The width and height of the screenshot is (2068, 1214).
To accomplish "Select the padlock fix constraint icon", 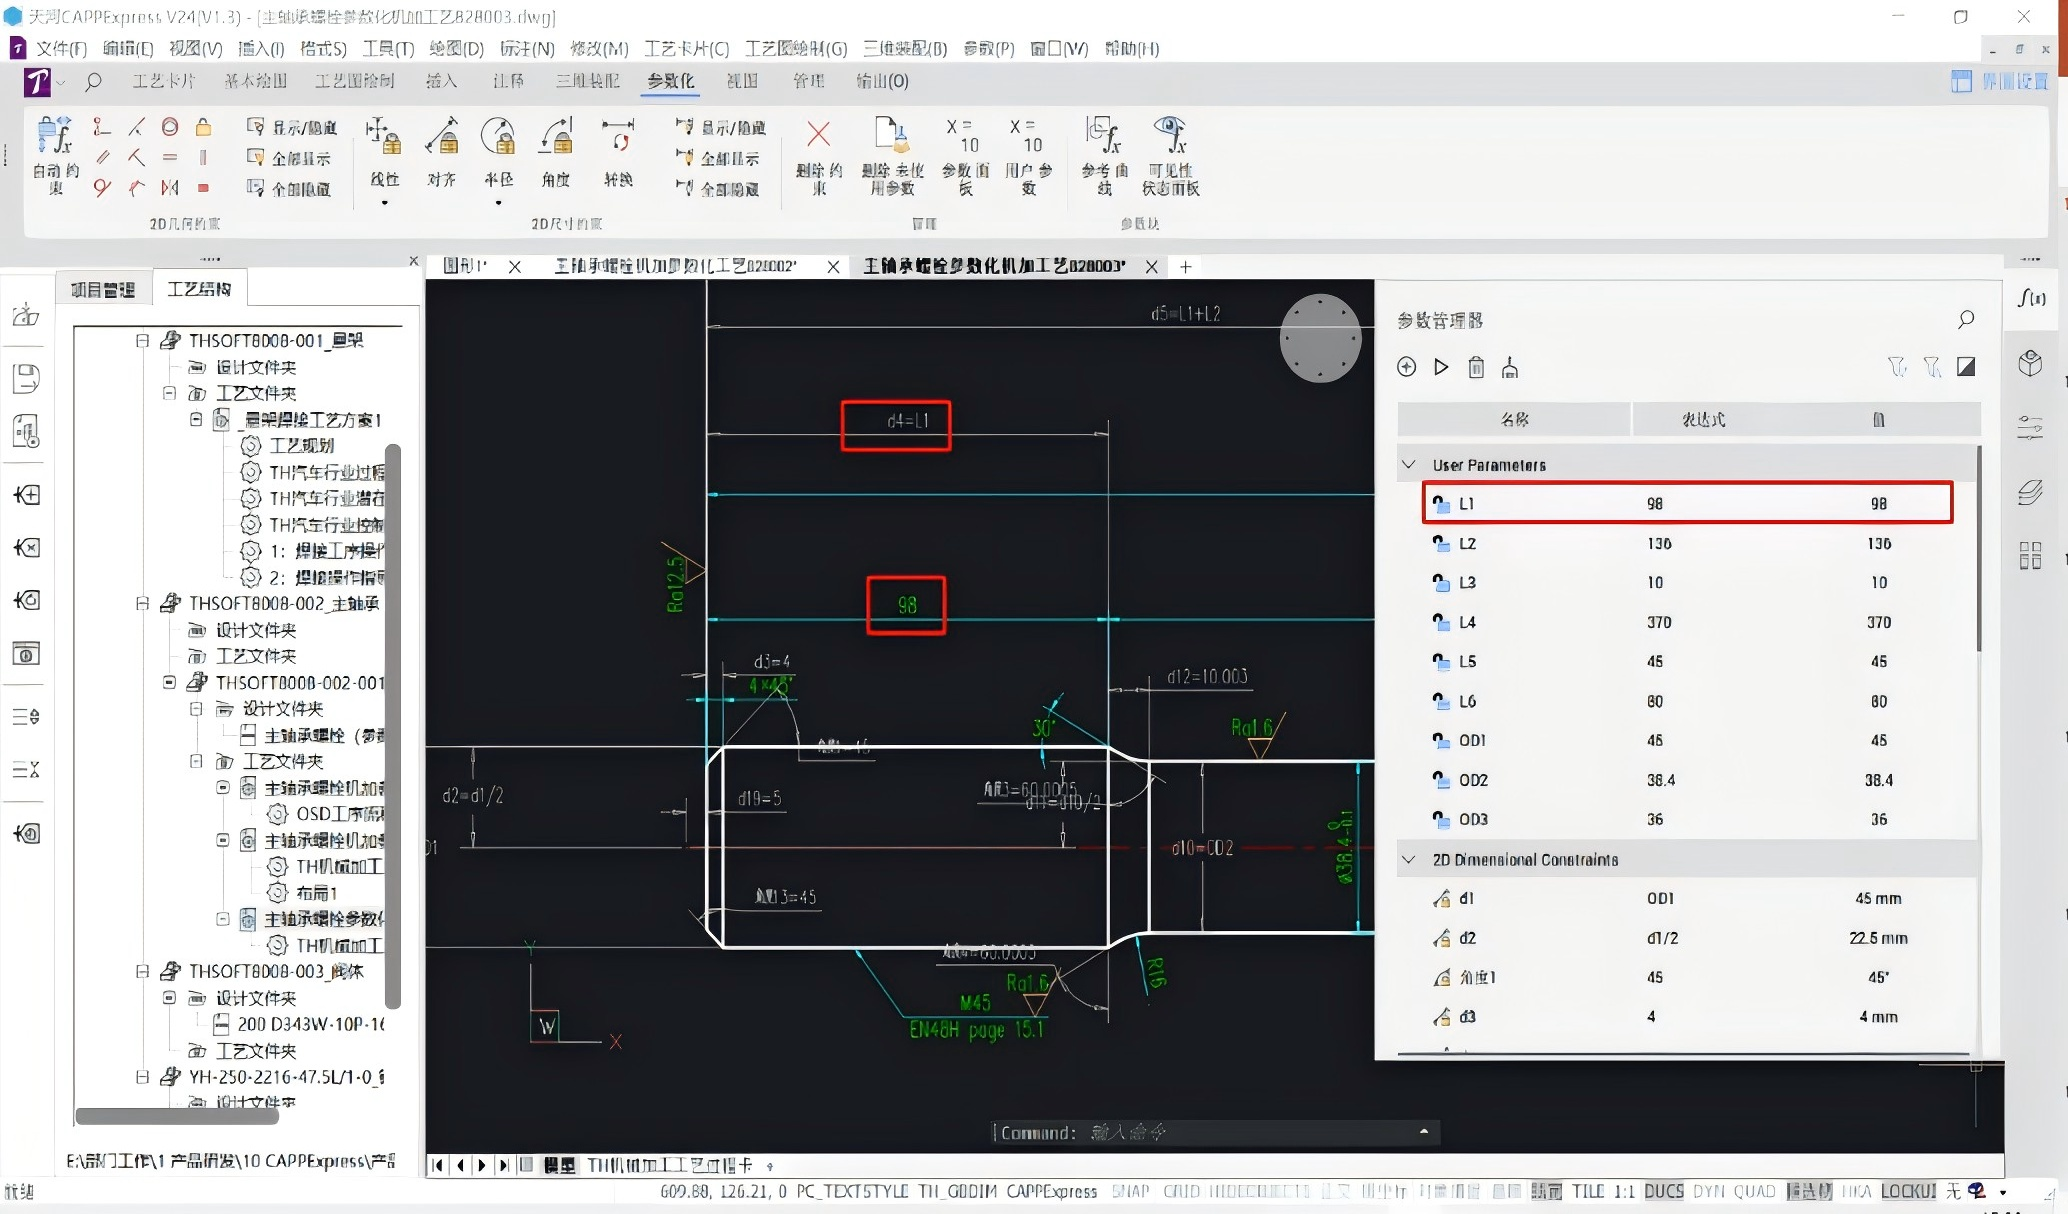I will pos(203,127).
